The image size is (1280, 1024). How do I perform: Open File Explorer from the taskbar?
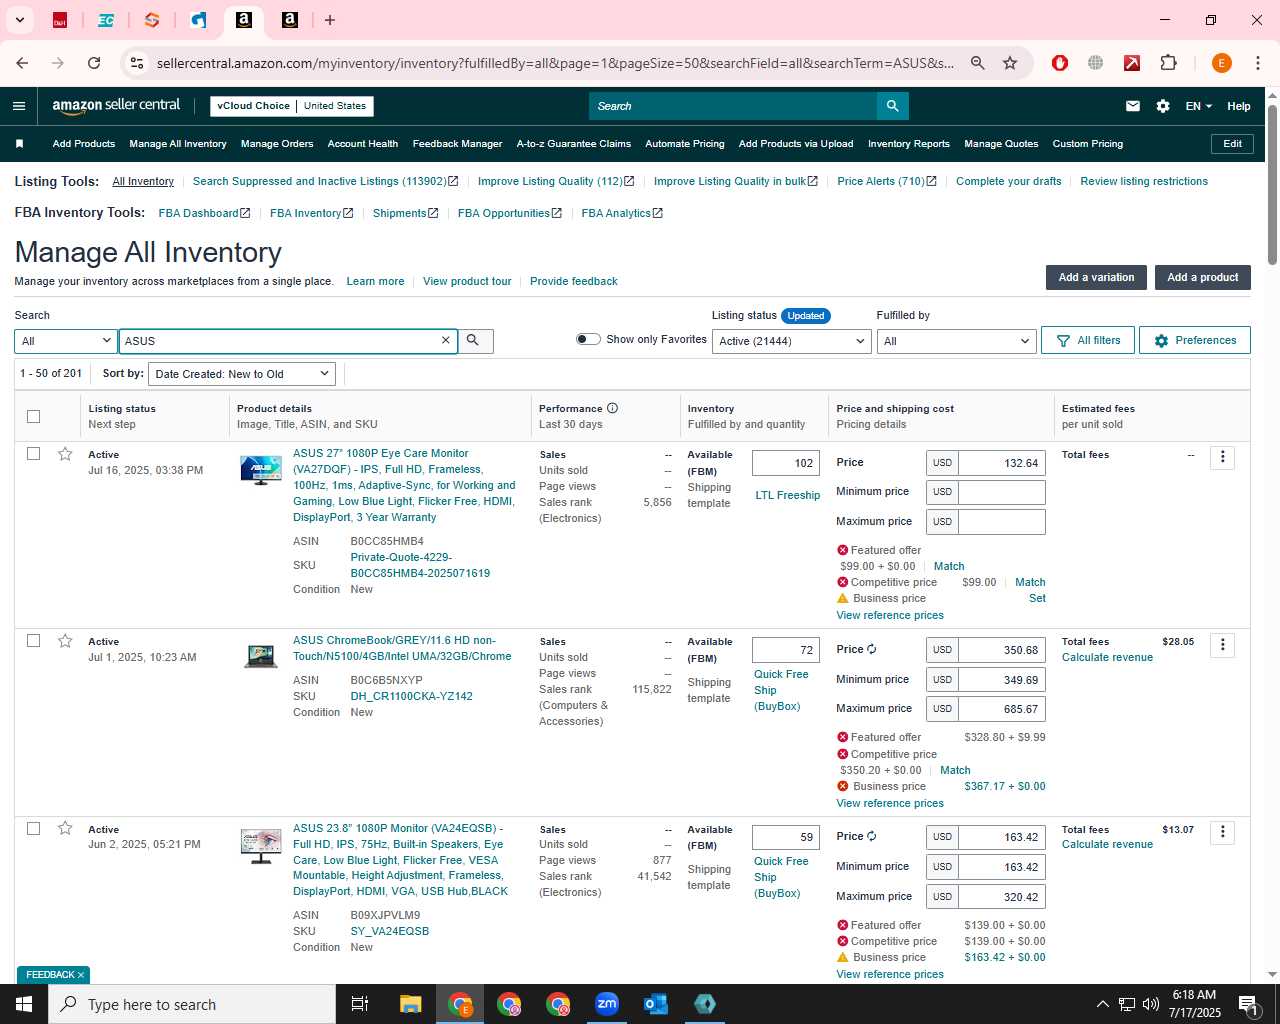click(x=410, y=1004)
